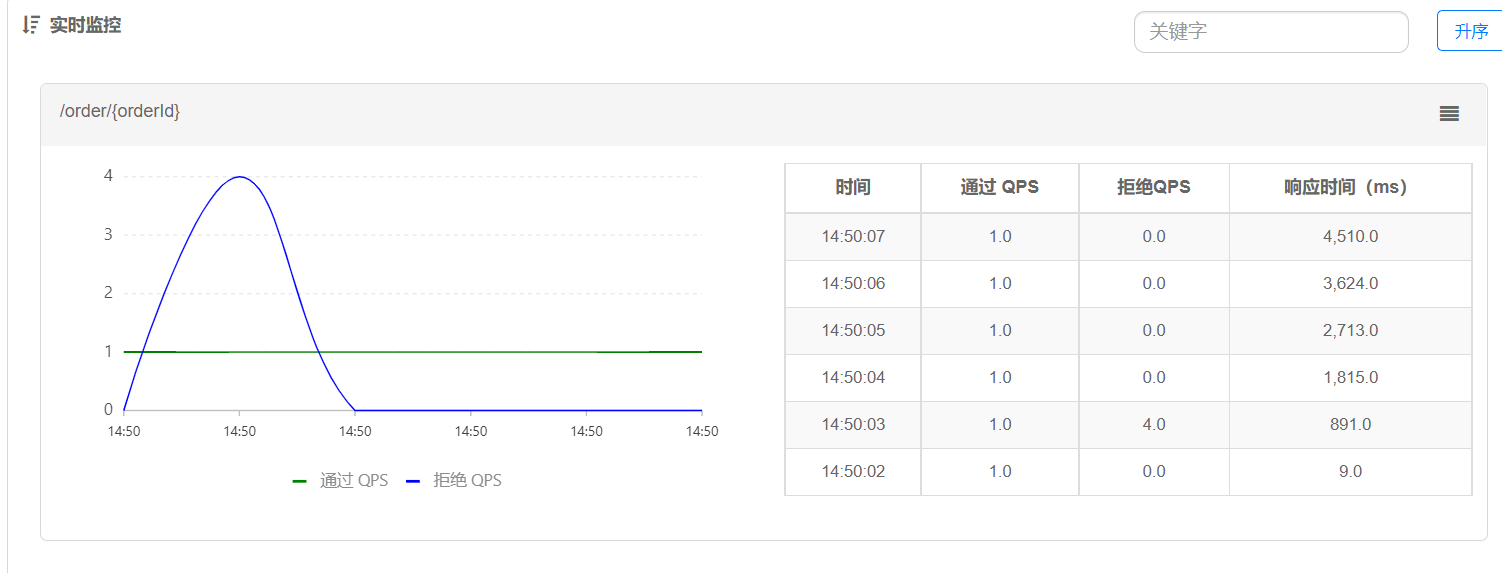The image size is (1502, 573).
Task: Select the 14:50:03 time cell
Action: [x=853, y=425]
